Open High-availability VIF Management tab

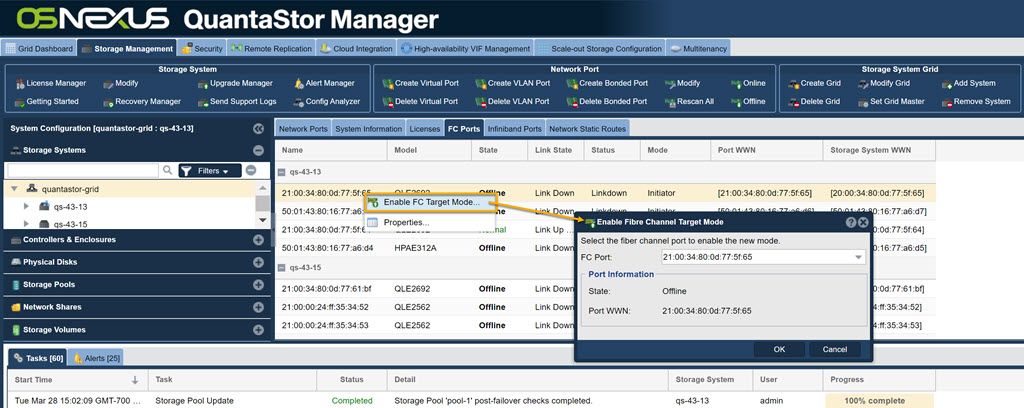pos(466,48)
